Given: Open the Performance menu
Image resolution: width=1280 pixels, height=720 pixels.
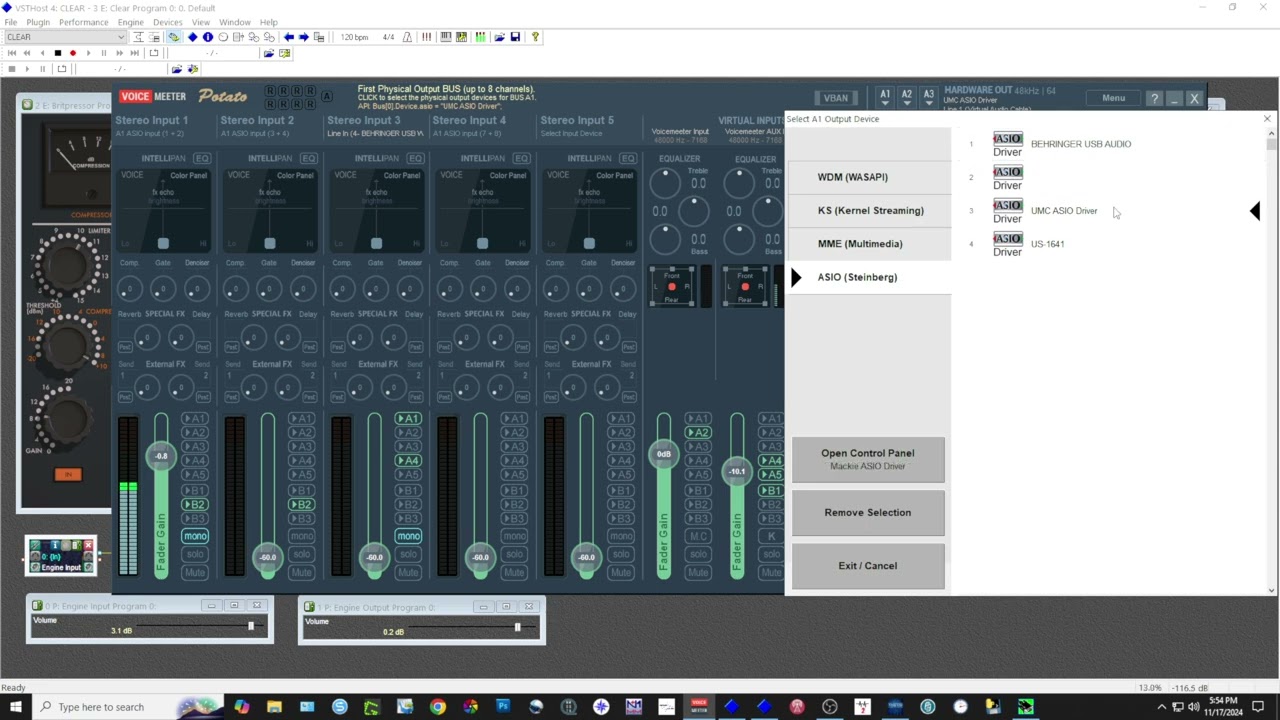Looking at the screenshot, I should coord(84,22).
